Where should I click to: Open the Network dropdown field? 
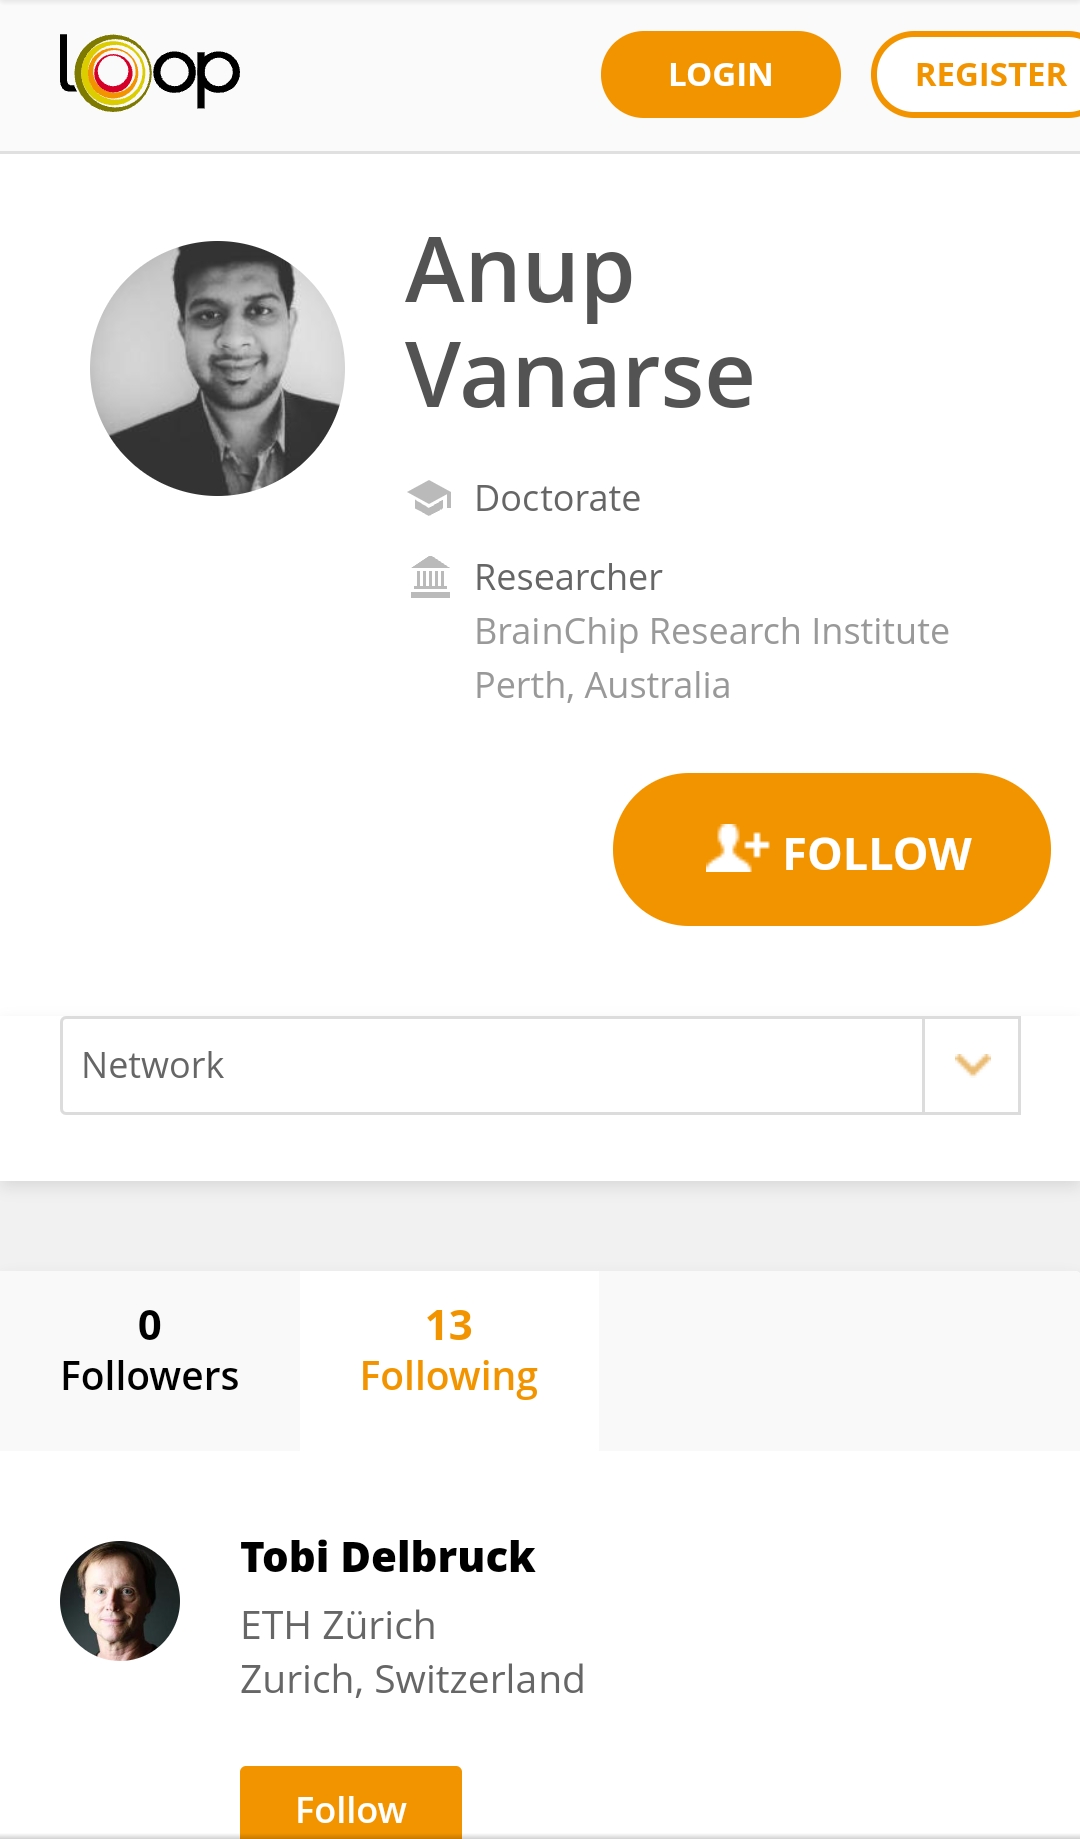[x=491, y=1065]
